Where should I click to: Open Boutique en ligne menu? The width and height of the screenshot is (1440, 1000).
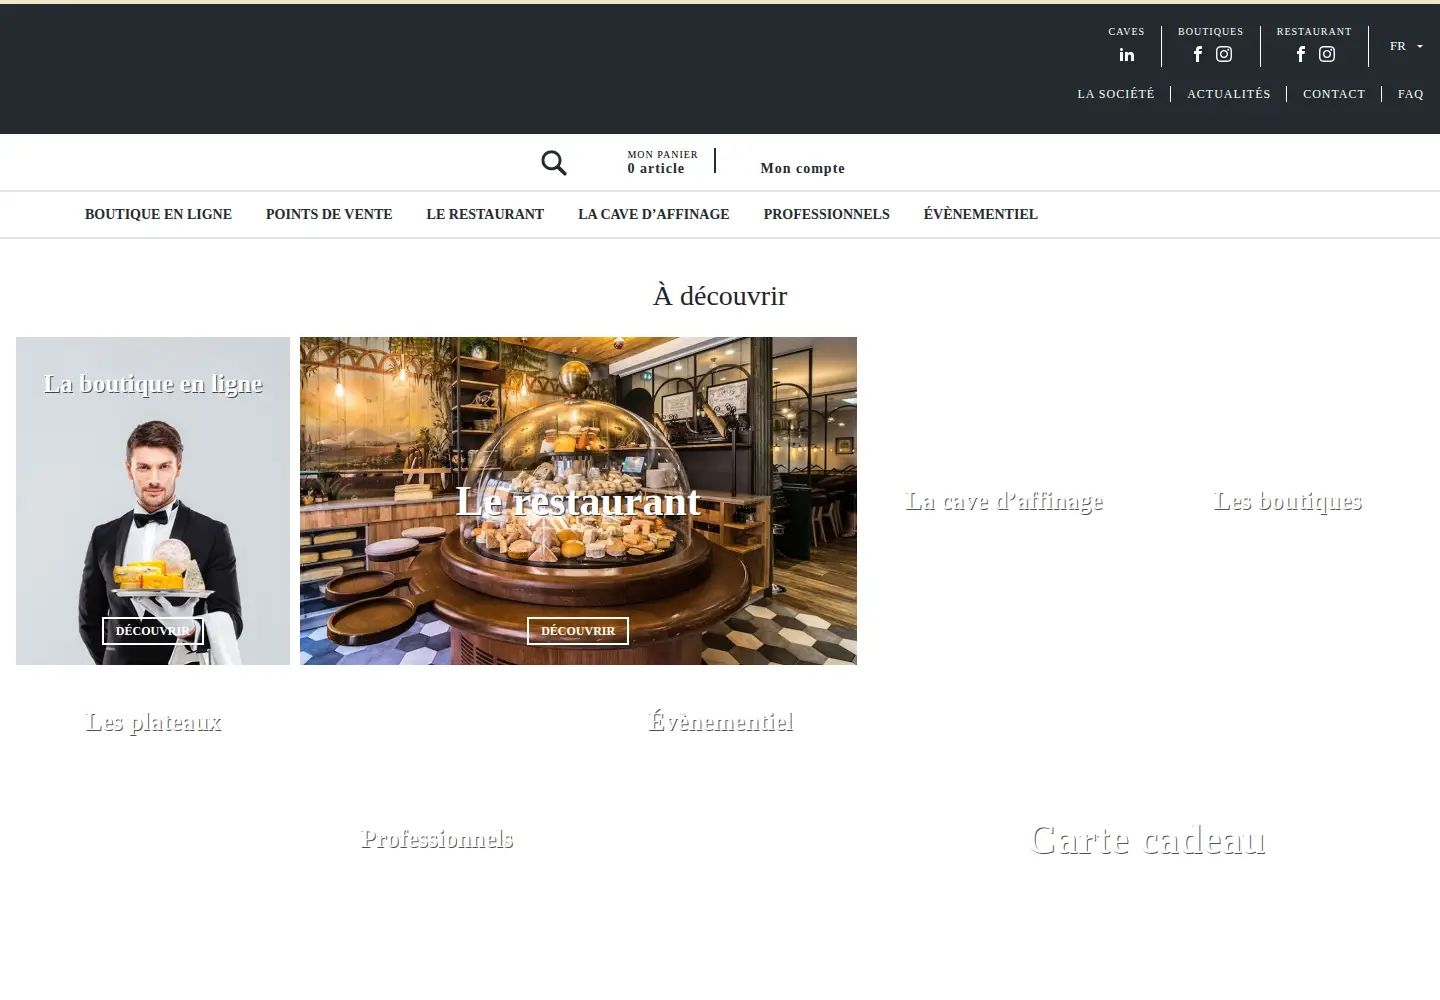coord(158,214)
